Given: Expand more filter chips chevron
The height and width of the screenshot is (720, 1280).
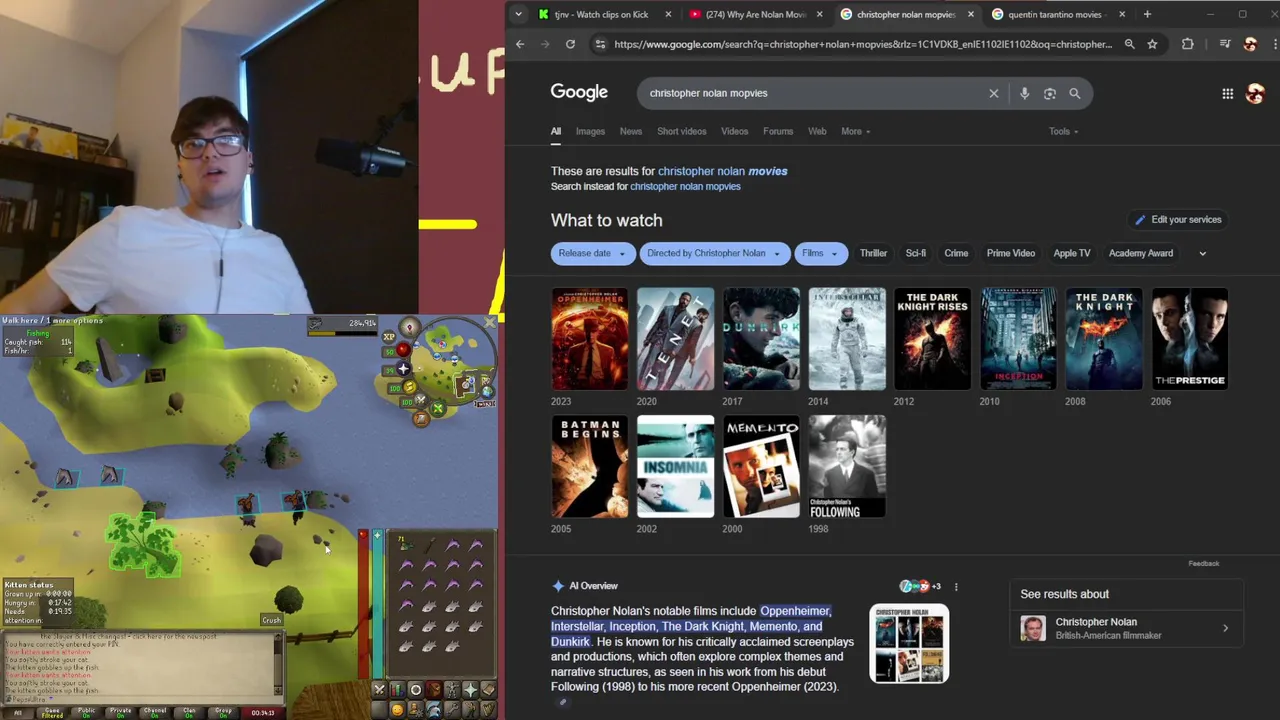Looking at the screenshot, I should (x=1202, y=253).
